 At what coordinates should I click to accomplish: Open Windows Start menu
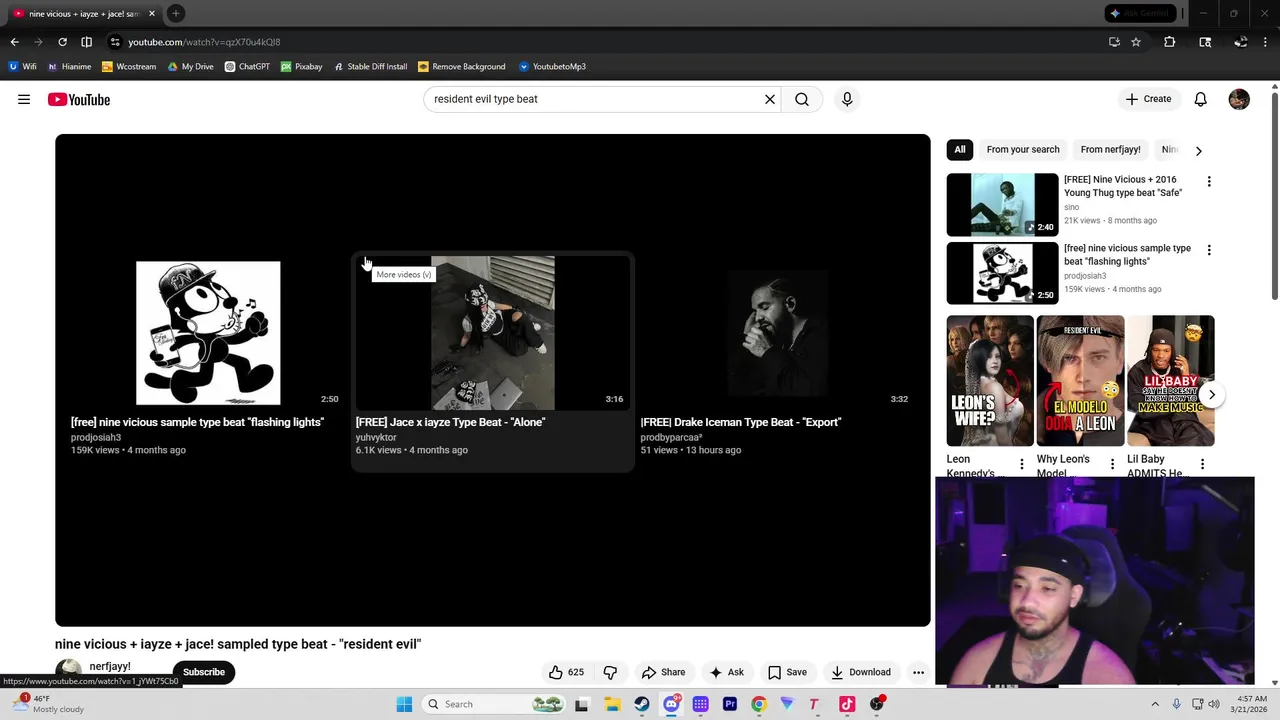click(404, 704)
